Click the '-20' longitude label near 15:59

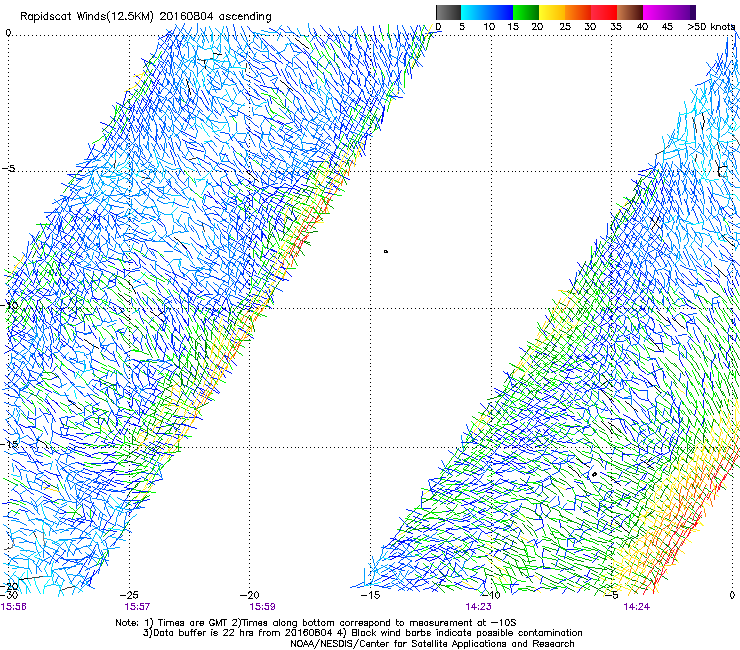[250, 595]
